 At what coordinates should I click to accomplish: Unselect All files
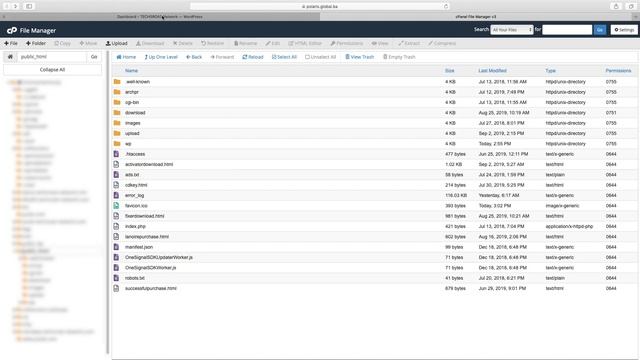coord(320,57)
